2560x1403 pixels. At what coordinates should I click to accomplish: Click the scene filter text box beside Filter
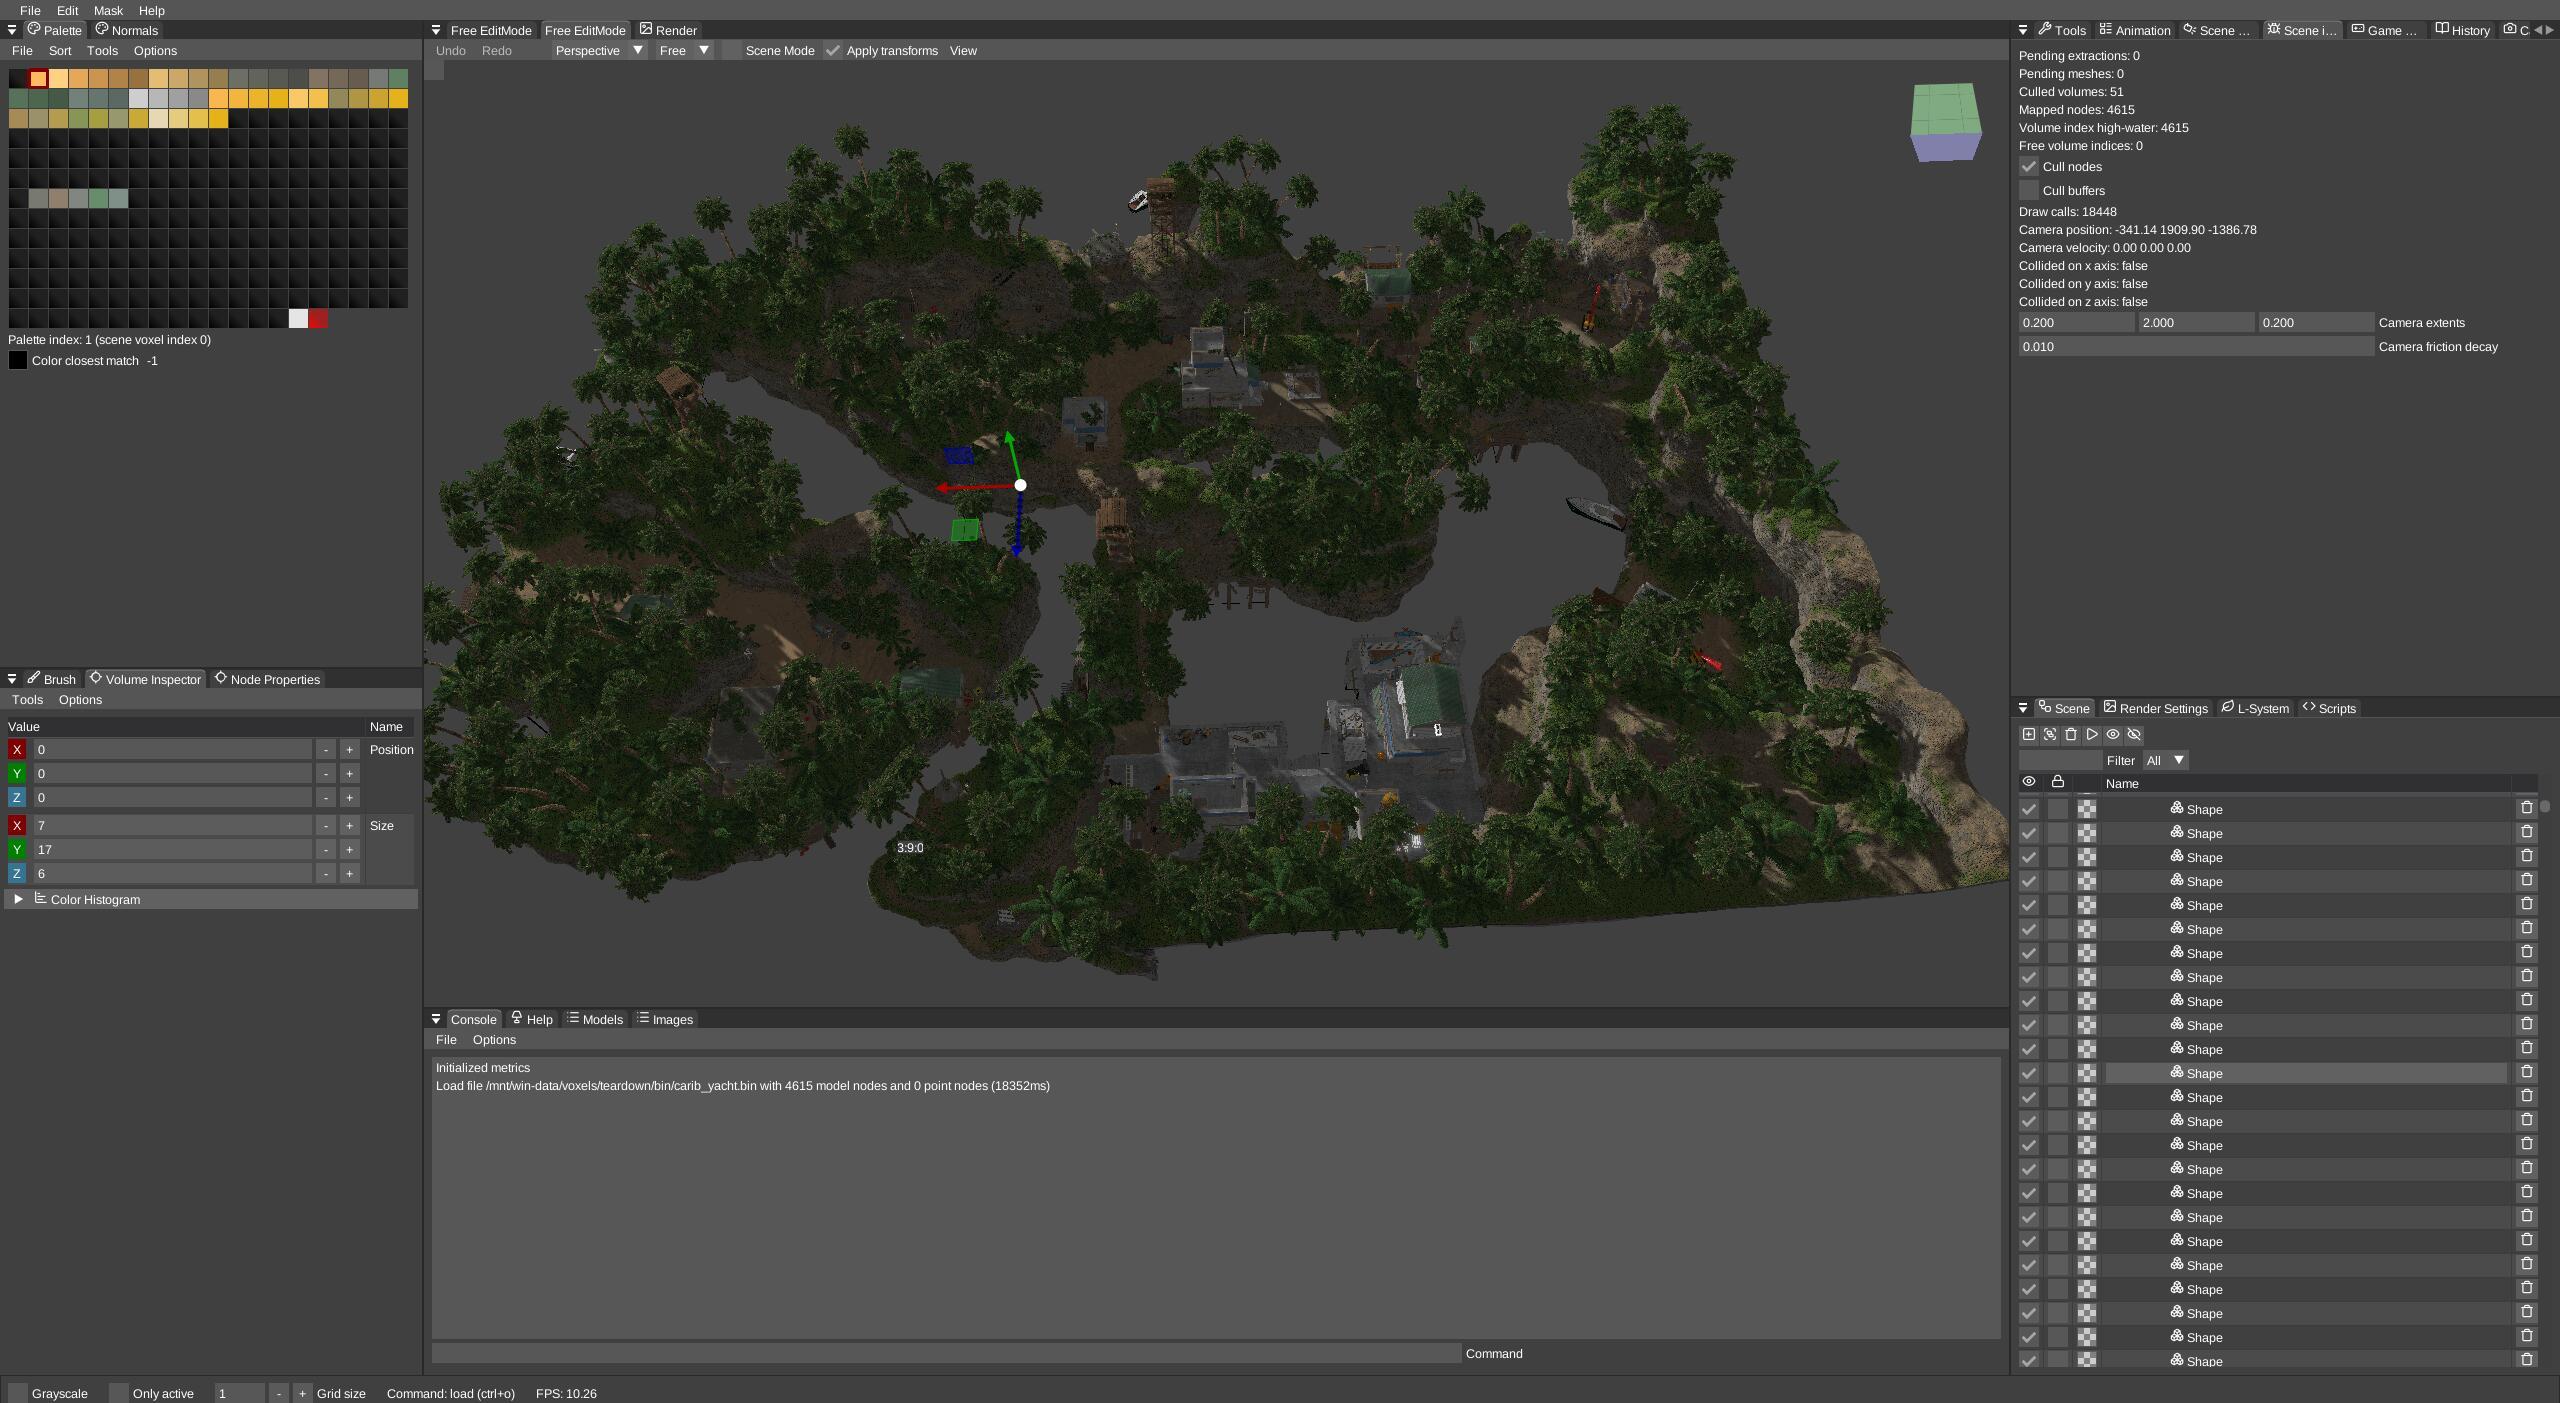[2060, 760]
